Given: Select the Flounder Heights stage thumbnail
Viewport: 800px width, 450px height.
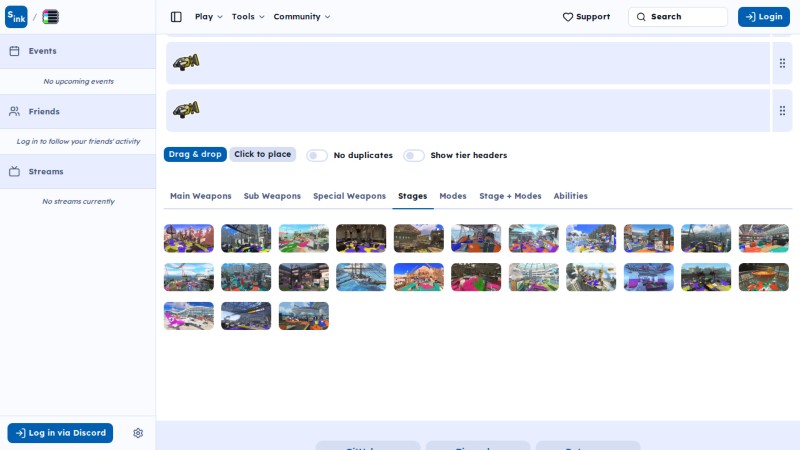Looking at the screenshot, I should click(x=246, y=277).
